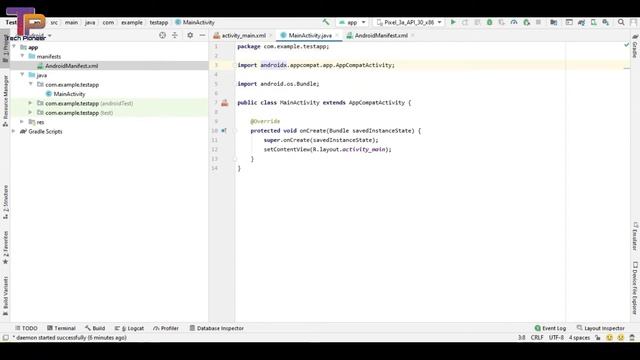Image resolution: width=640 pixels, height=360 pixels.
Task: Toggle the Structure tool window
Action: (5, 202)
